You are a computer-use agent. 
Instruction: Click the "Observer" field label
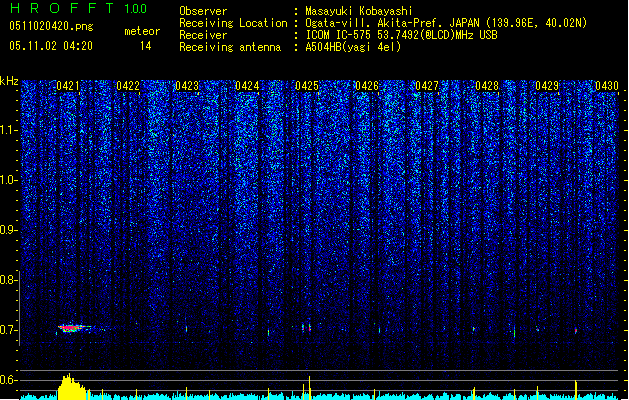pos(203,11)
